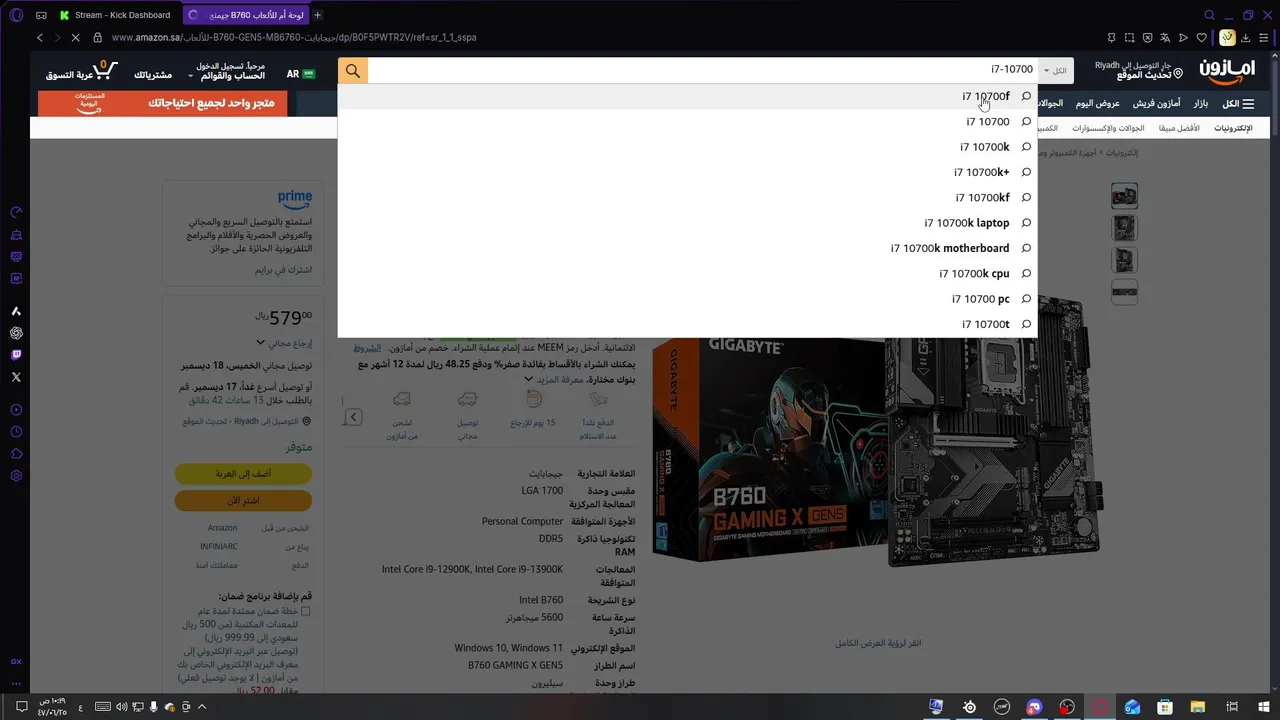The width and height of the screenshot is (1280, 720).
Task: Open File Explorer from the taskbar
Action: (x=1197, y=707)
